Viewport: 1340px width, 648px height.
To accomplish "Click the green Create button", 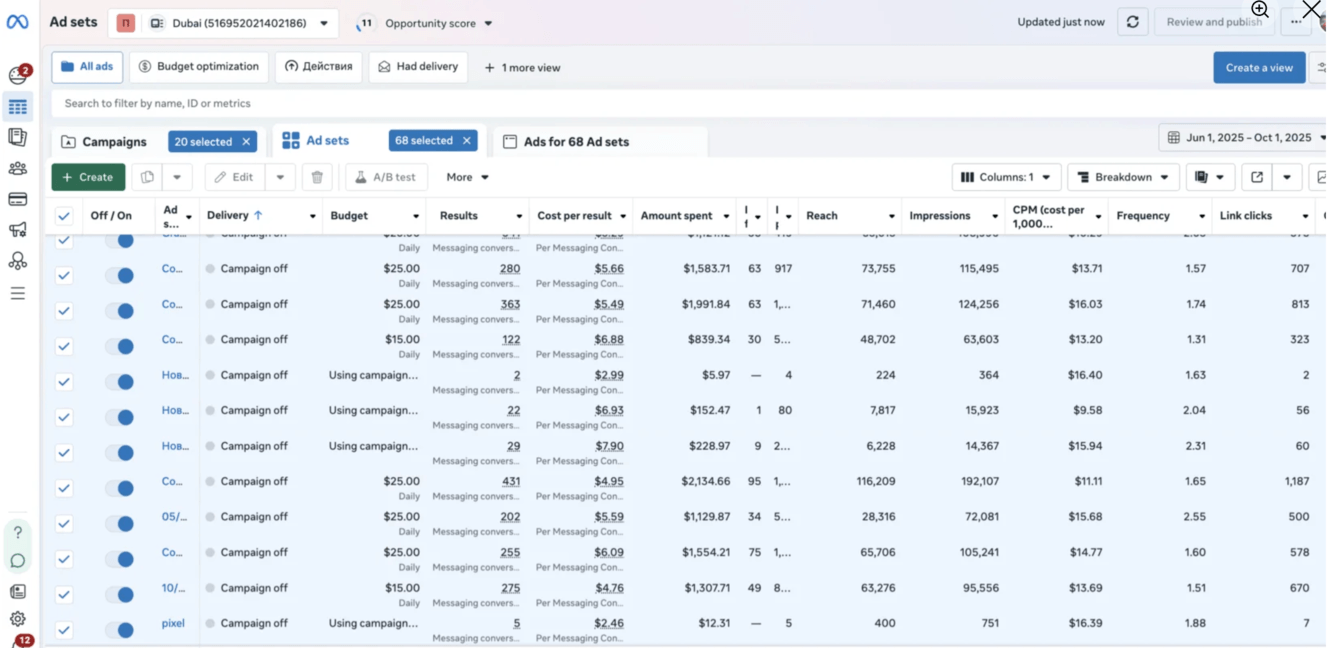I will click(88, 177).
